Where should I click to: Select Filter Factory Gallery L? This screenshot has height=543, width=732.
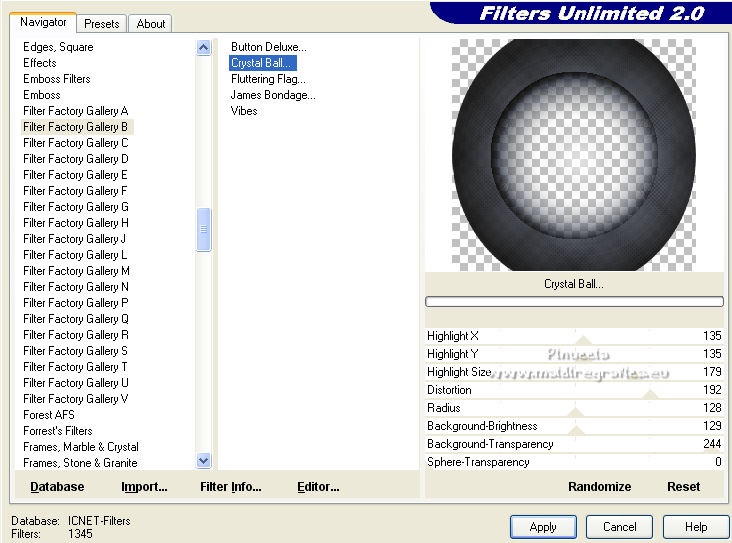tap(75, 255)
